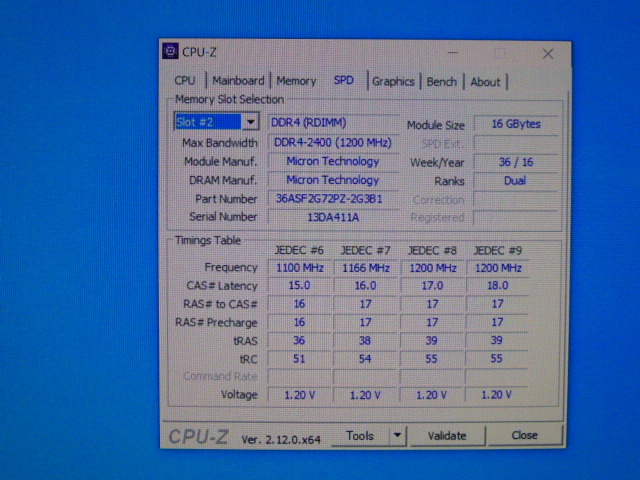Click the Validate button
Screen dimensions: 640x480
pyautogui.click(x=447, y=436)
